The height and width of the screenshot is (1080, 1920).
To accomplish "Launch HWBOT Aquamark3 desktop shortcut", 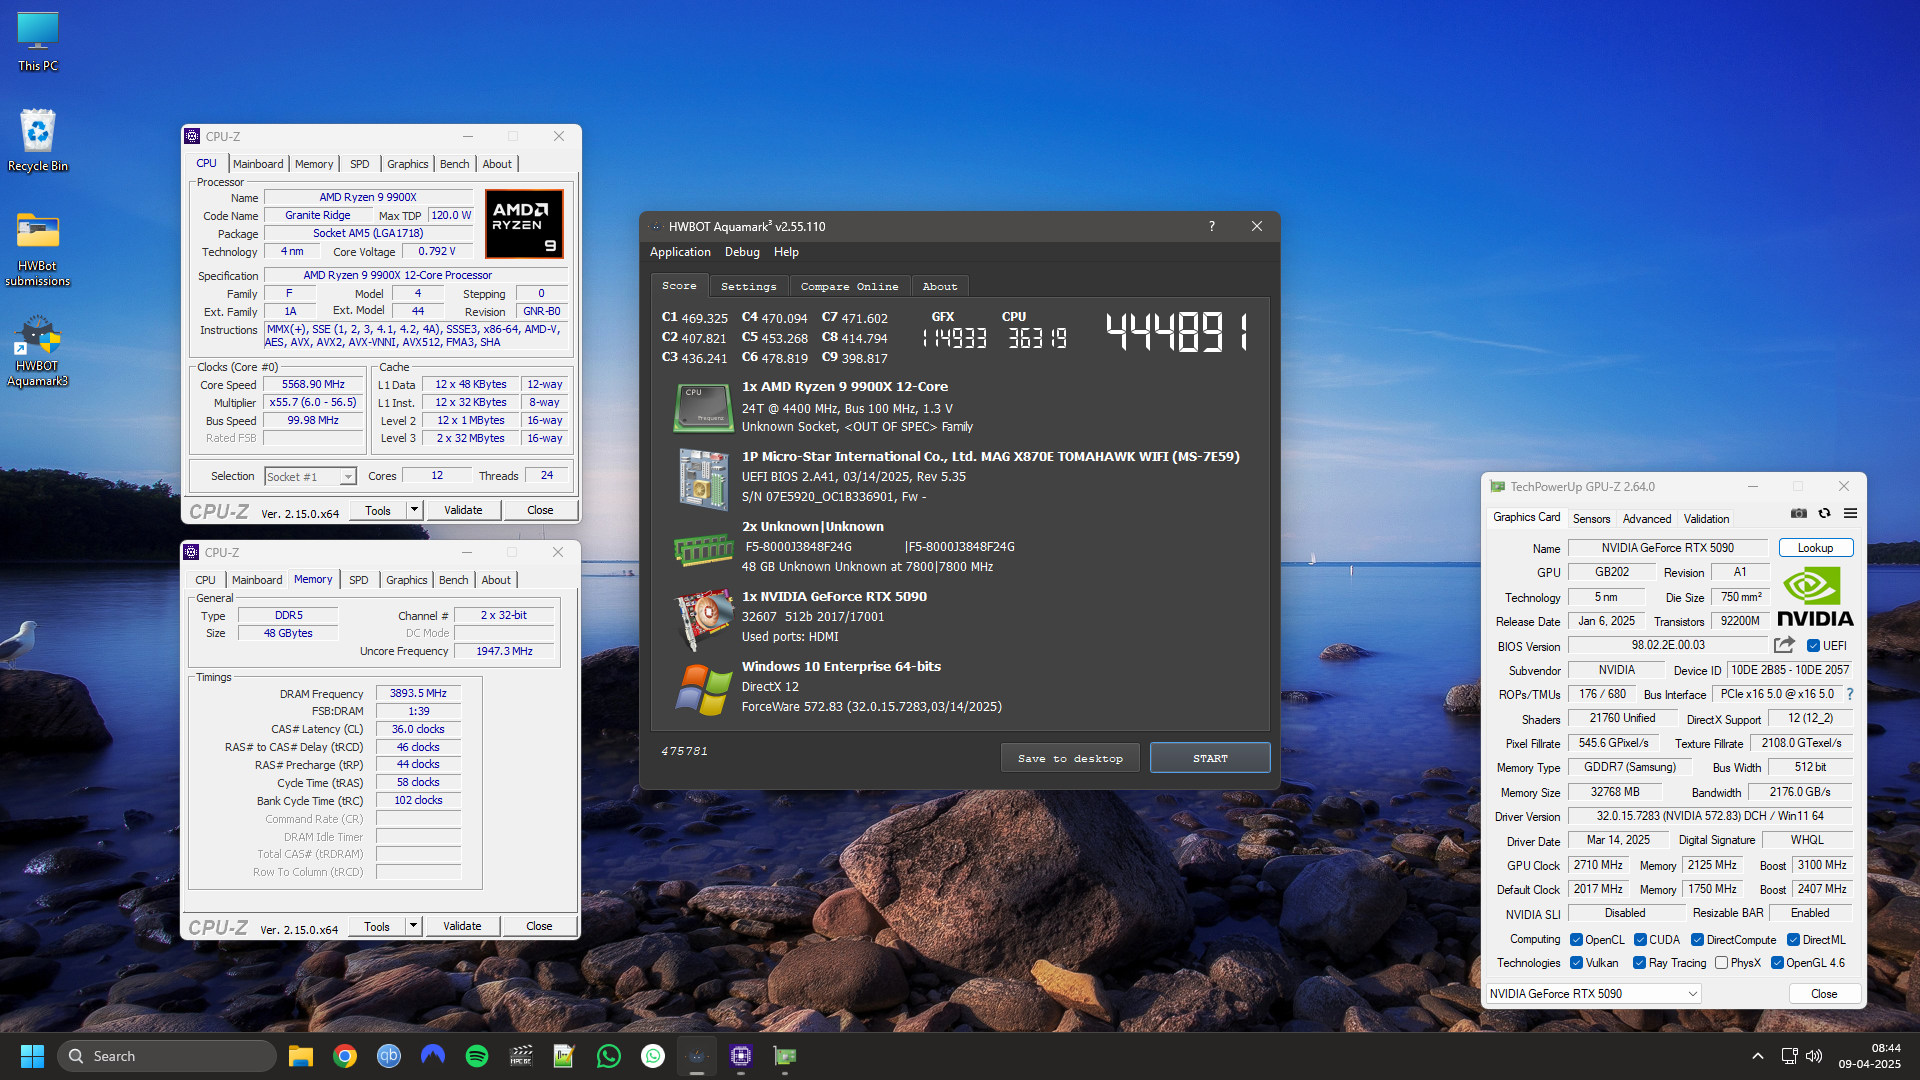I will point(38,351).
